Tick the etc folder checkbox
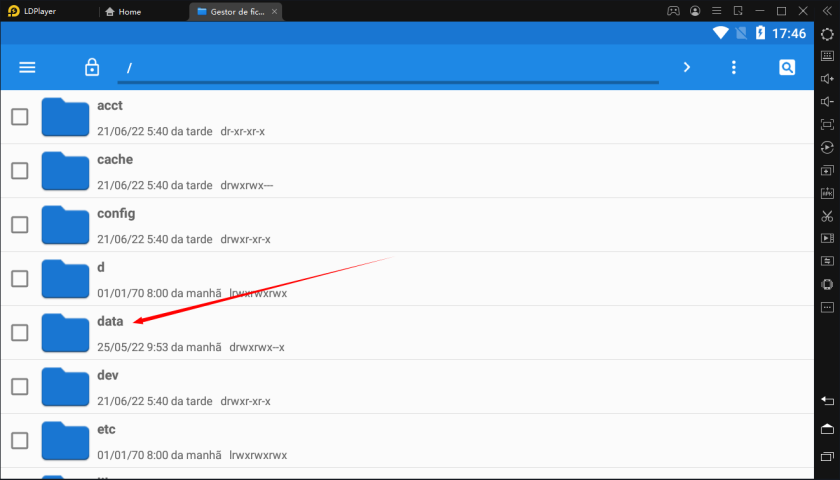 pos(20,440)
